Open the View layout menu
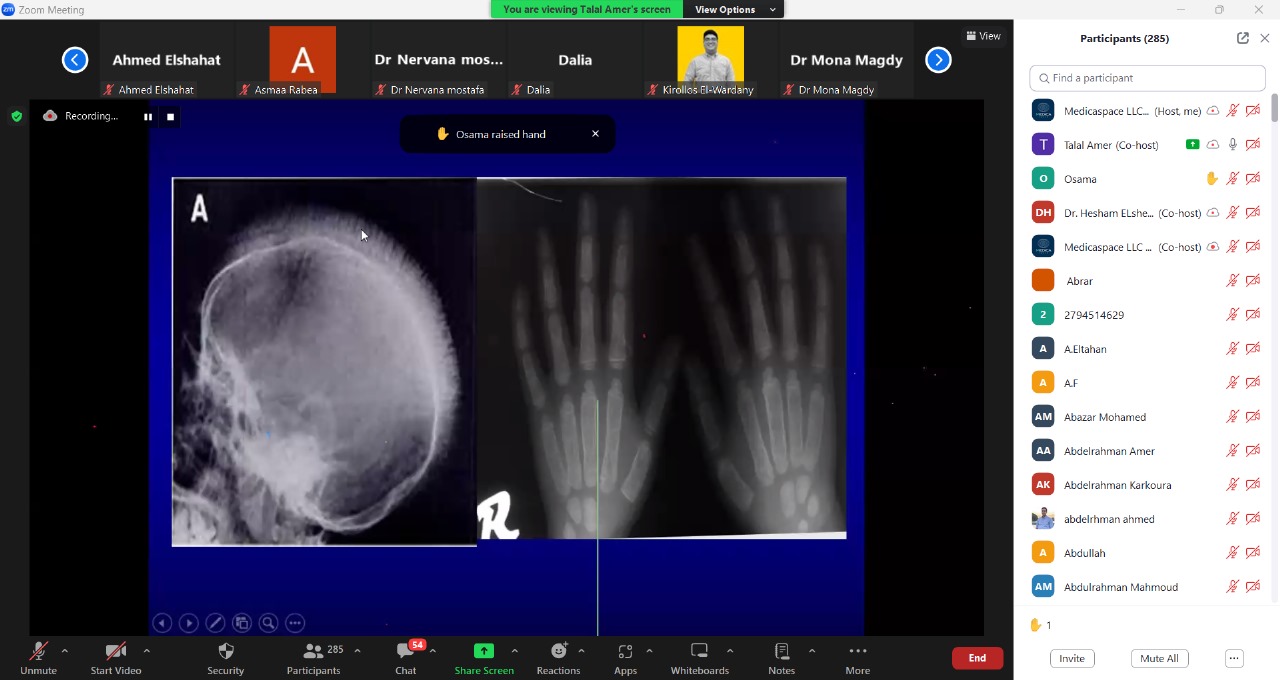Image resolution: width=1280 pixels, height=680 pixels. (x=983, y=36)
